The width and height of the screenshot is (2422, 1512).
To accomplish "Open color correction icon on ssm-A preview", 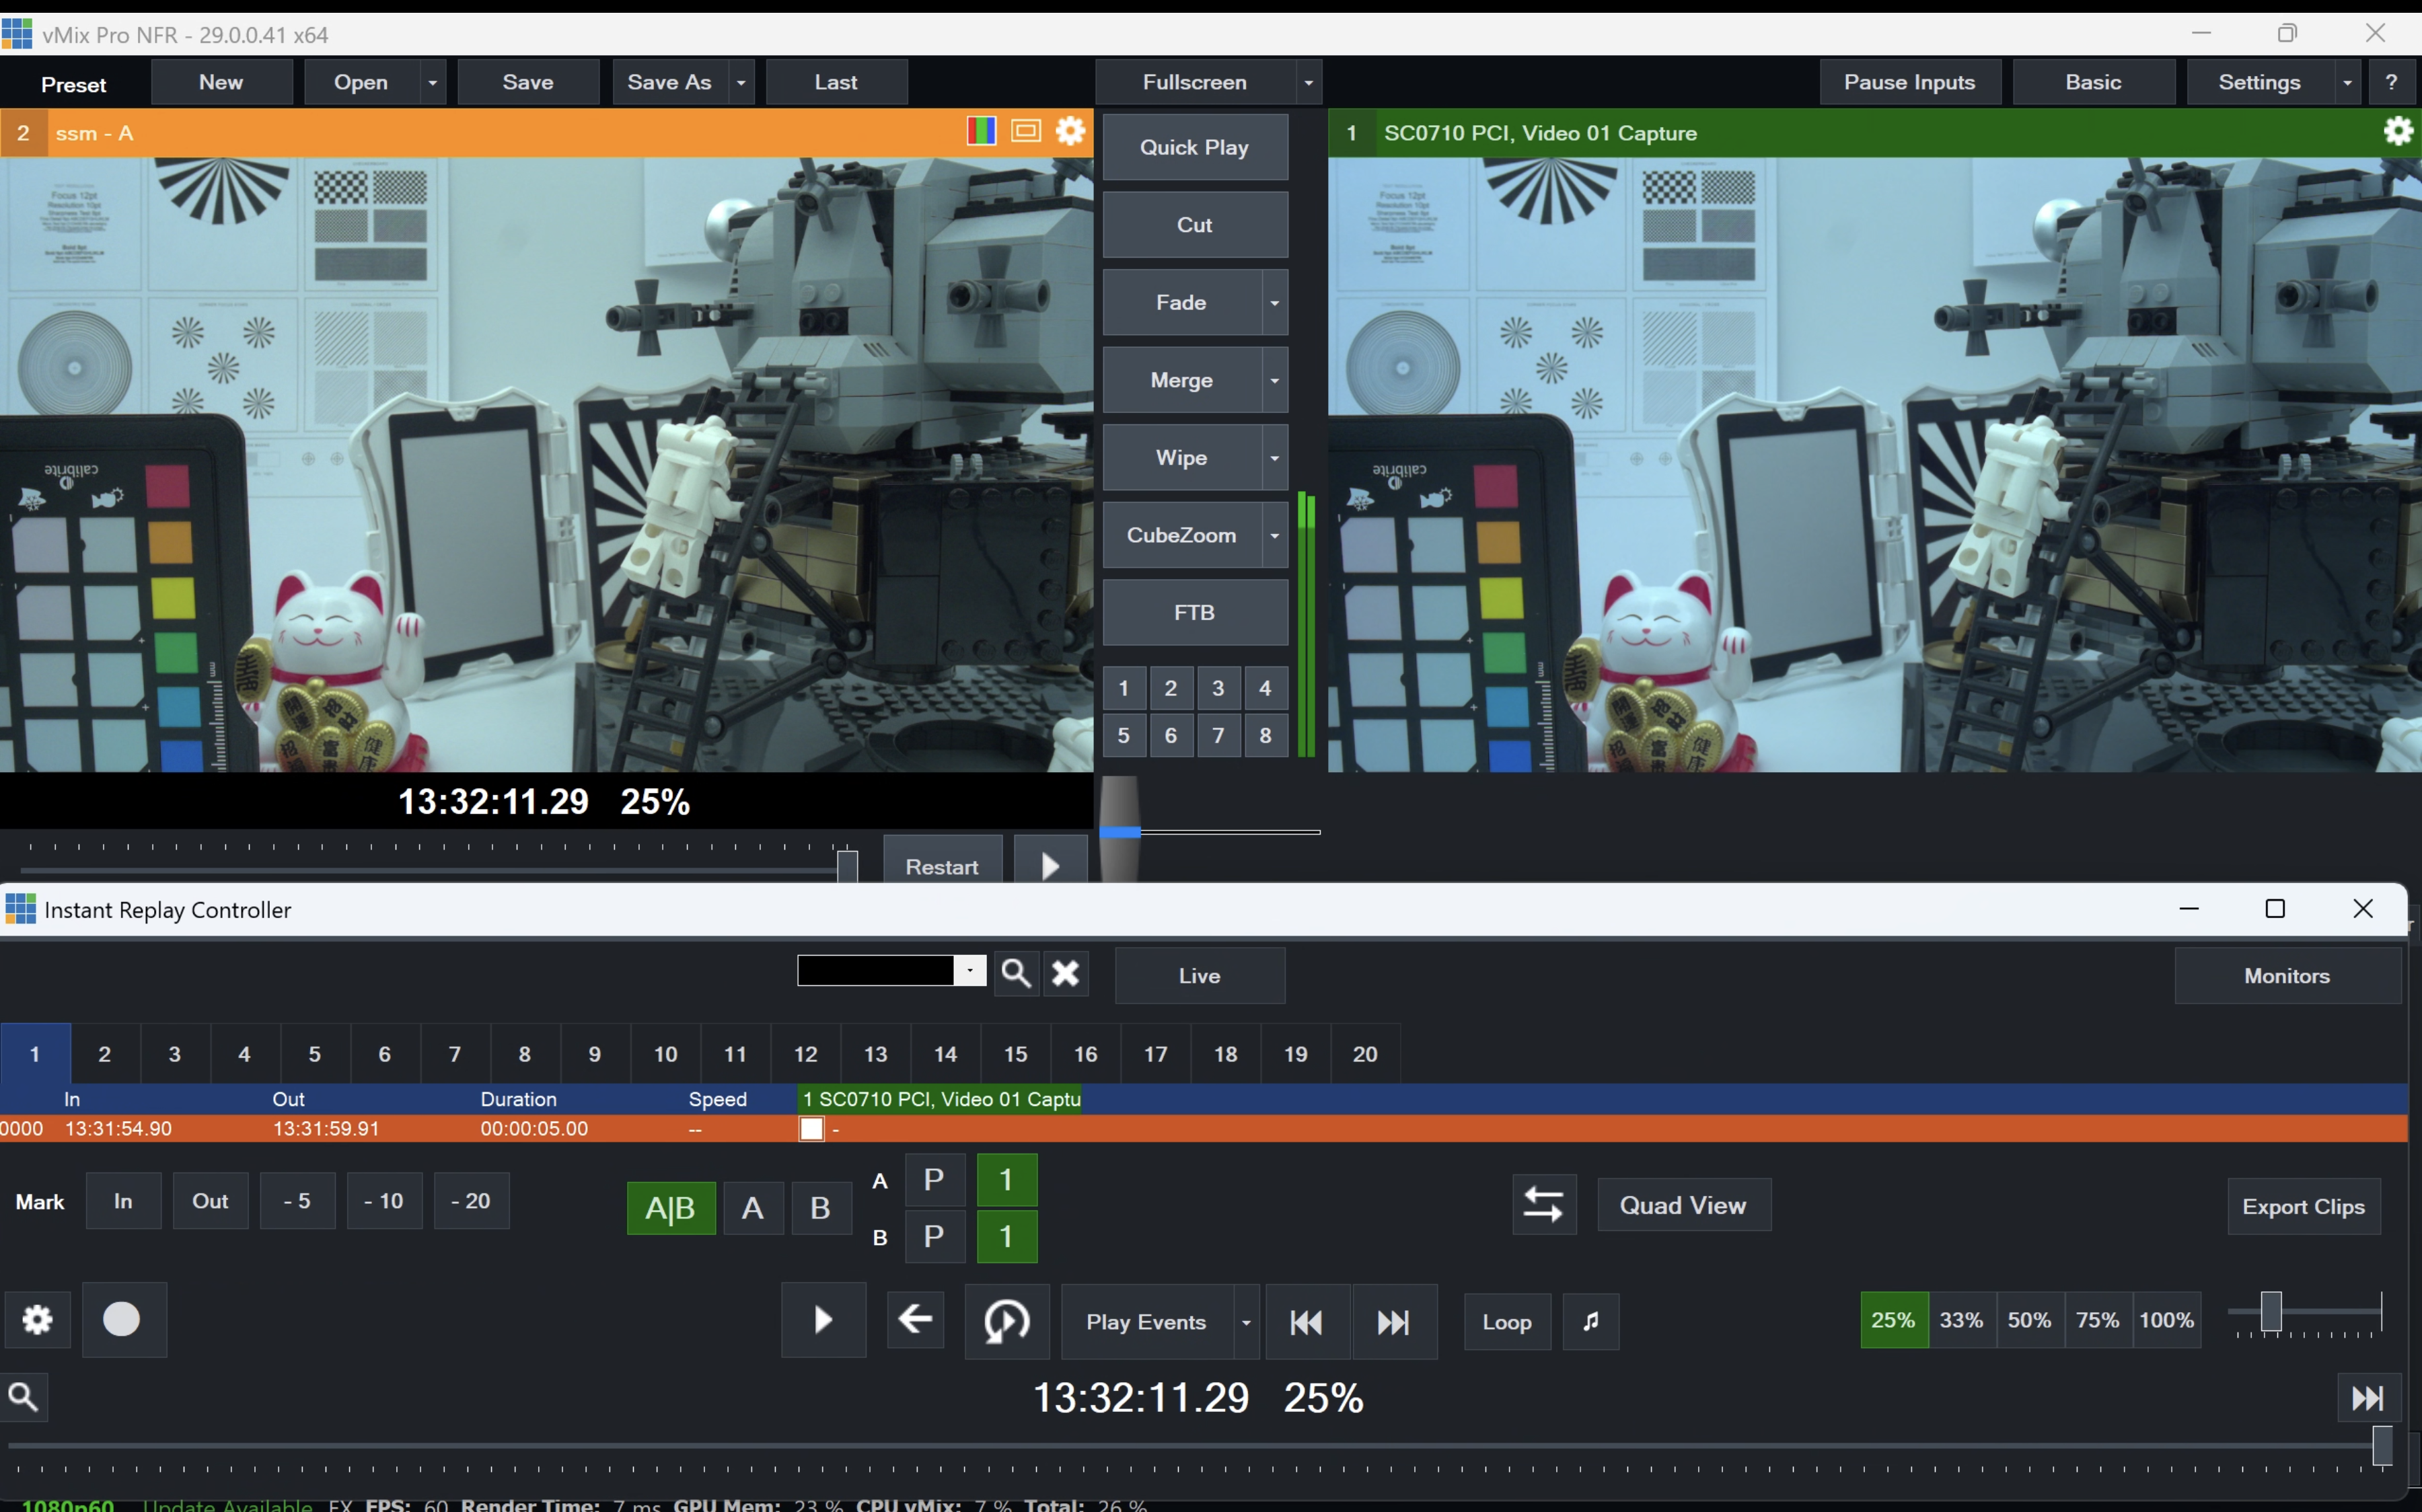I will pyautogui.click(x=981, y=131).
